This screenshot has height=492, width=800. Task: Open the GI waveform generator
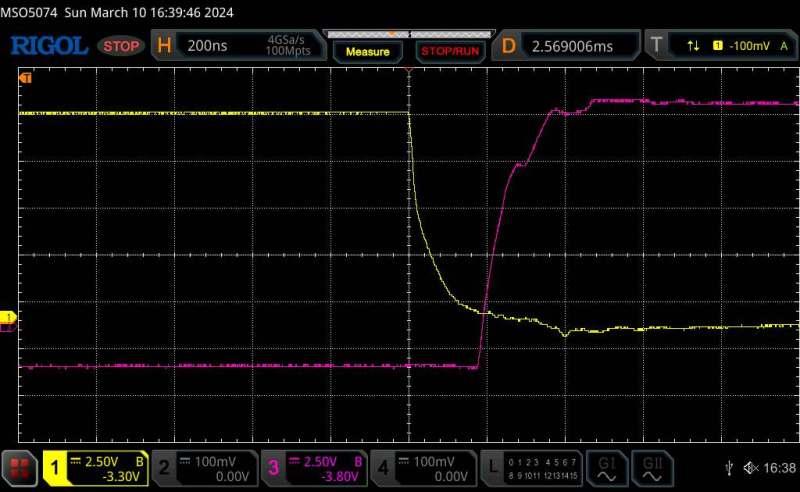[x=606, y=467]
